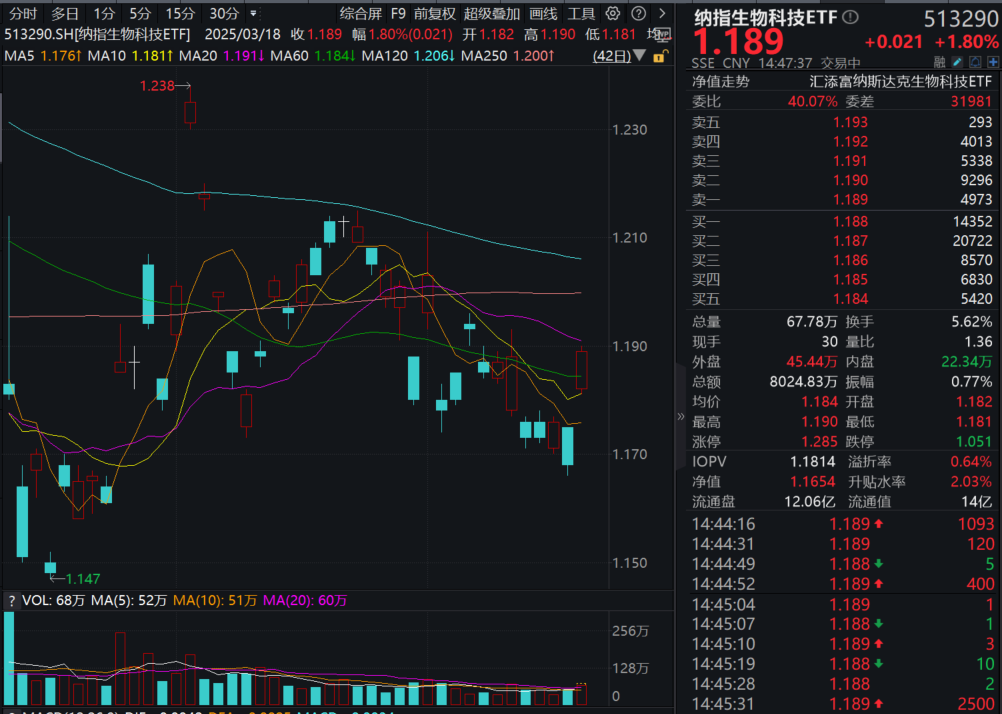Switch to the 分时 intraday tab
This screenshot has width=1002, height=714.
pyautogui.click(x=22, y=14)
